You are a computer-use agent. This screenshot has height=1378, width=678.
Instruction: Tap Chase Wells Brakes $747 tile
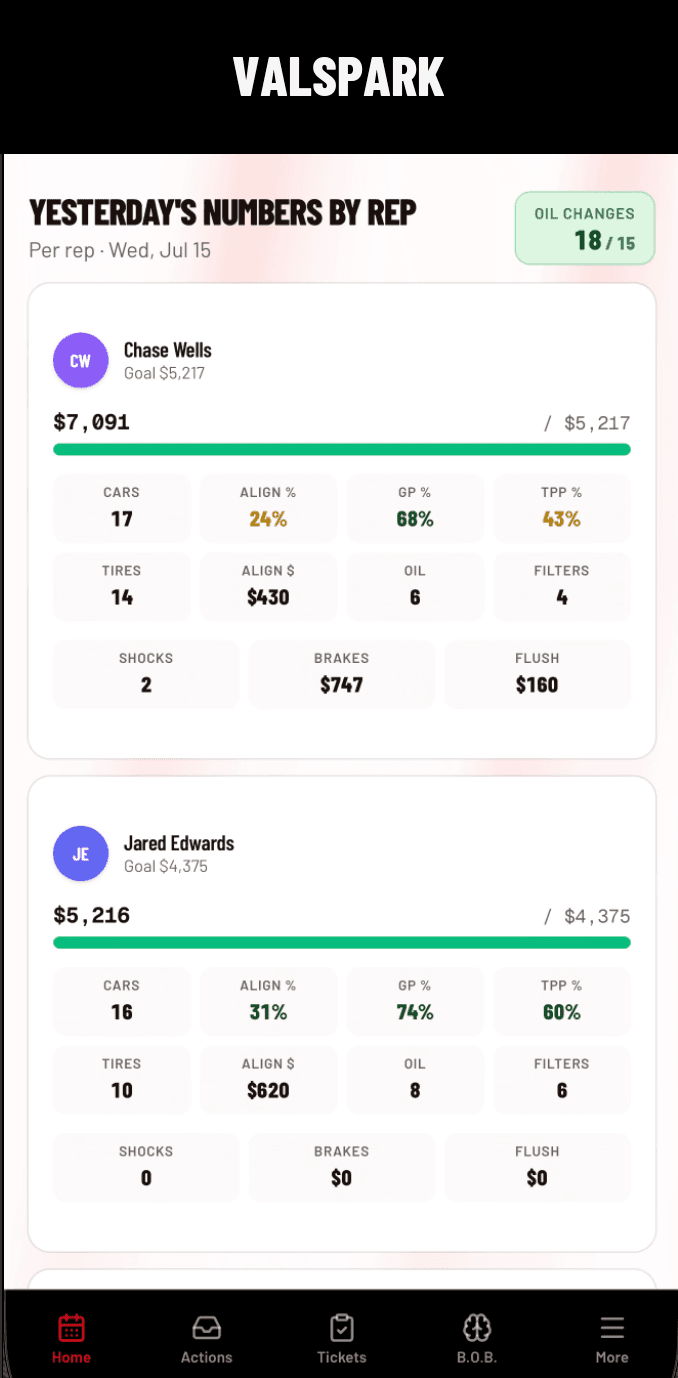342,674
